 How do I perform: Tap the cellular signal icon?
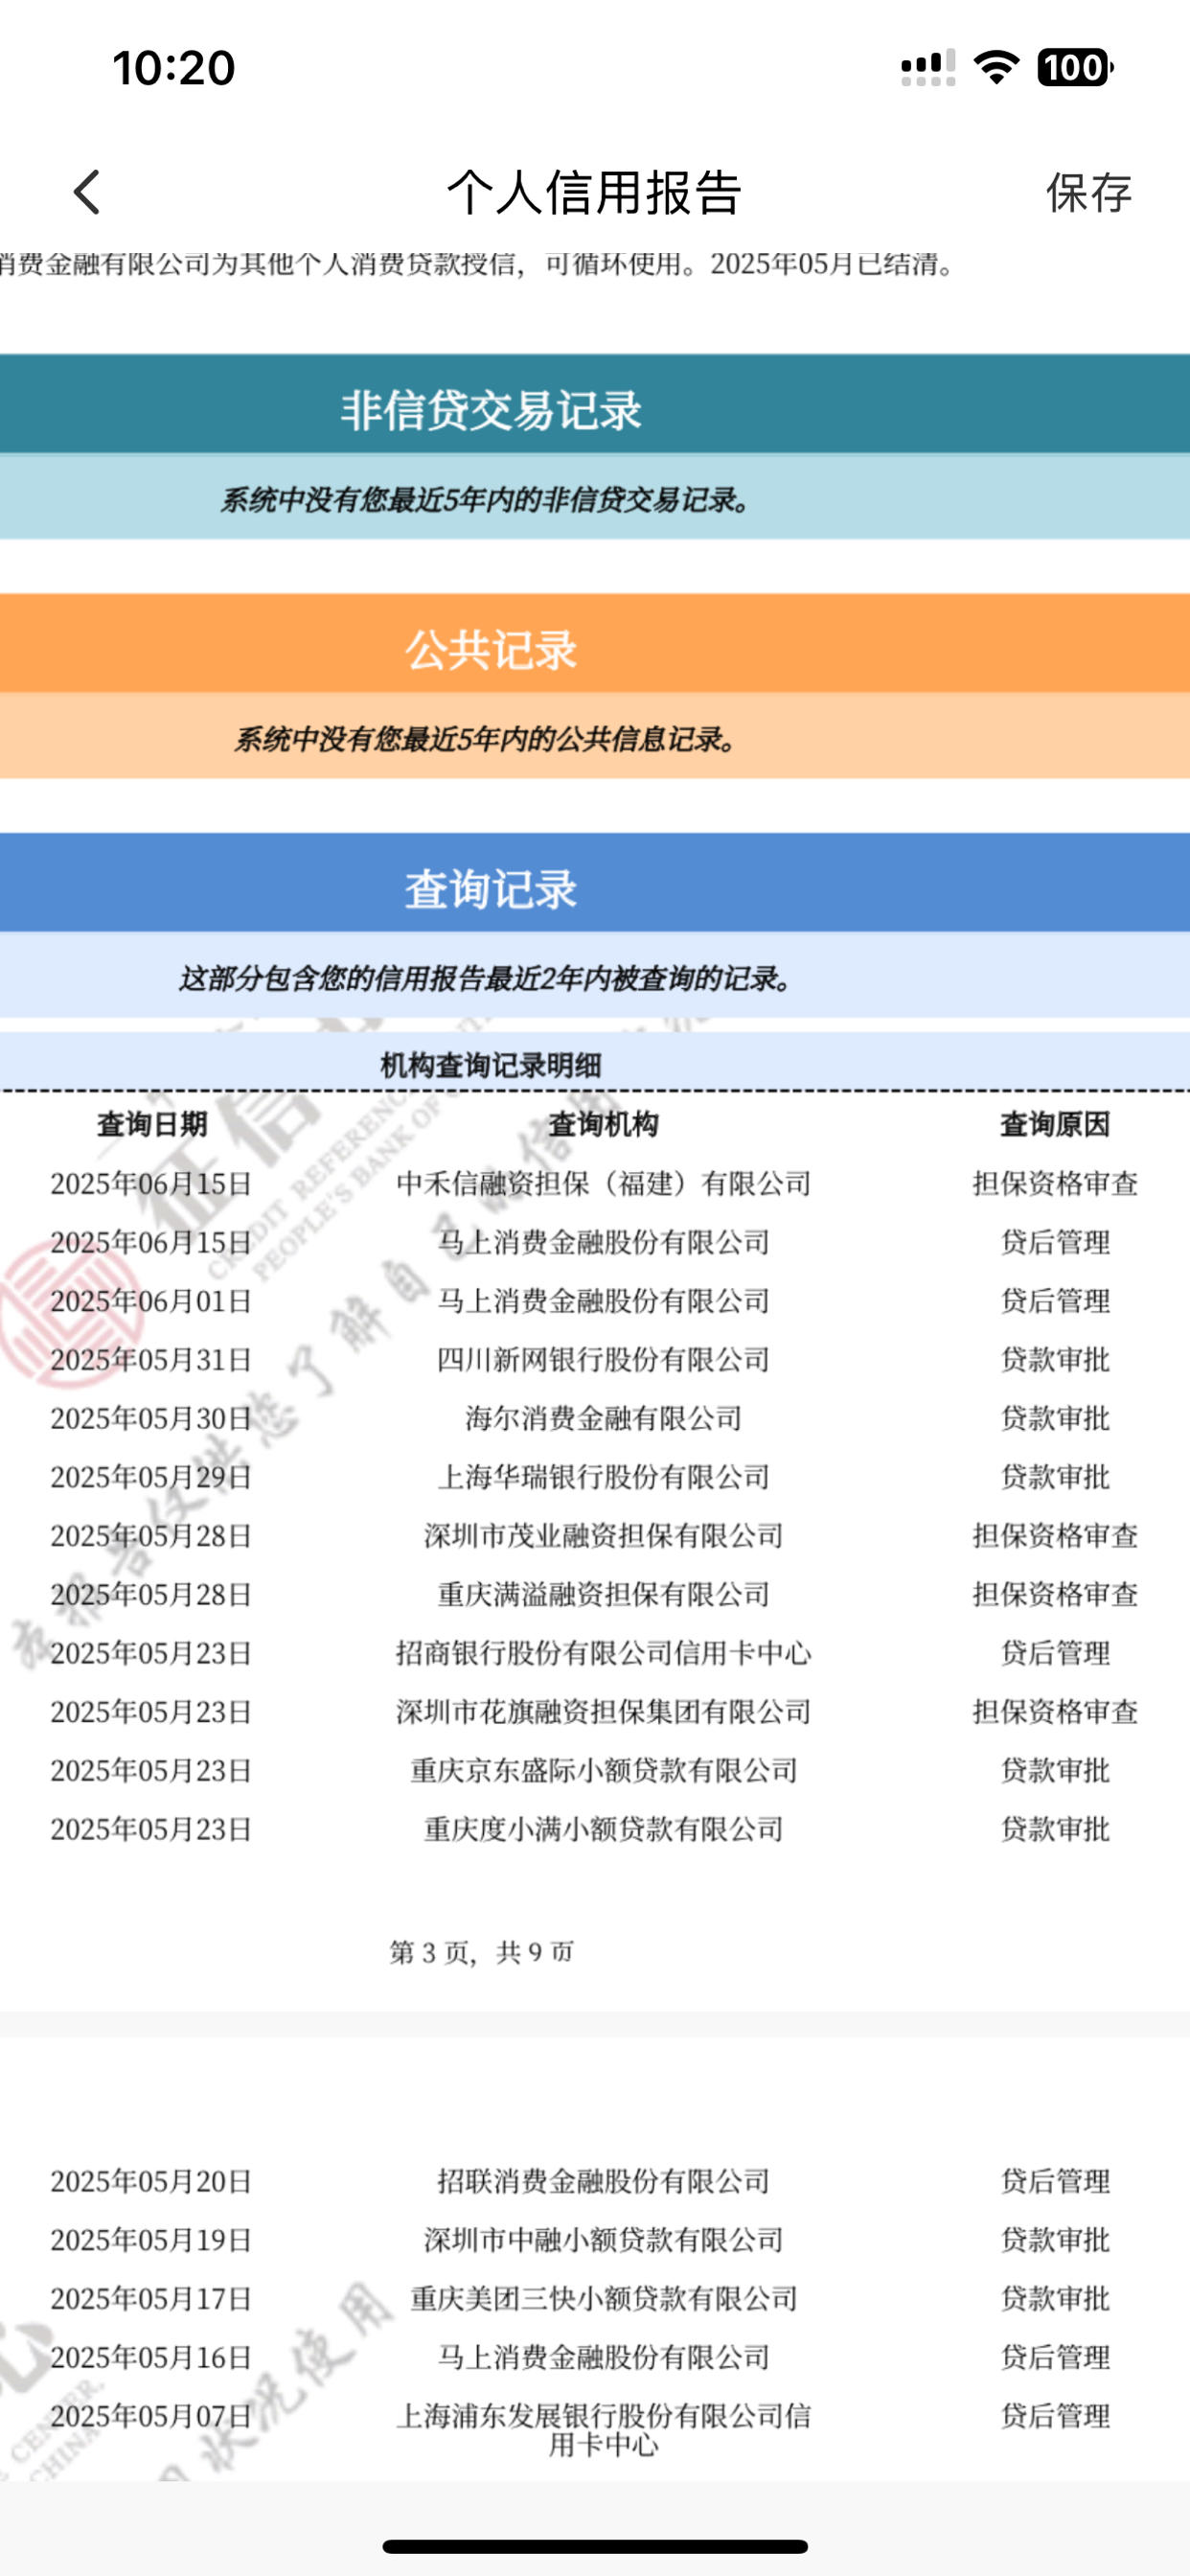pos(928,67)
